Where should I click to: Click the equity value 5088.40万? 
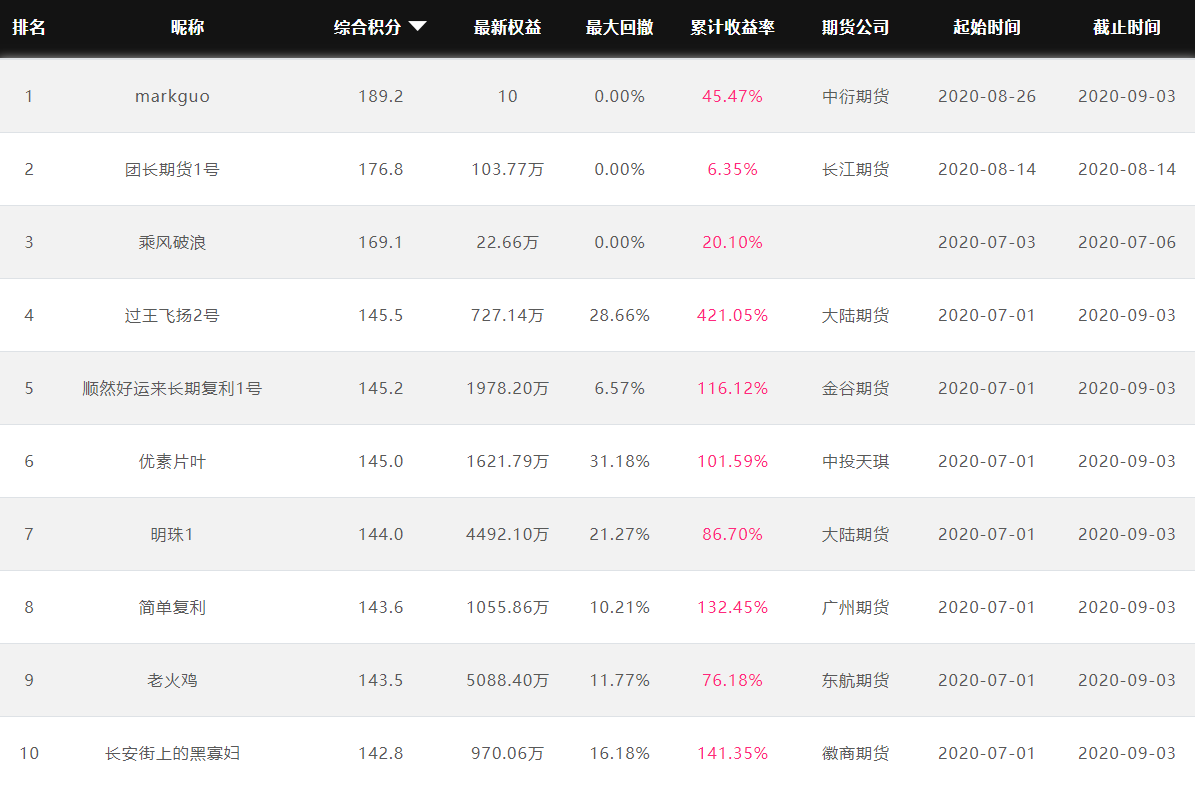coord(508,680)
